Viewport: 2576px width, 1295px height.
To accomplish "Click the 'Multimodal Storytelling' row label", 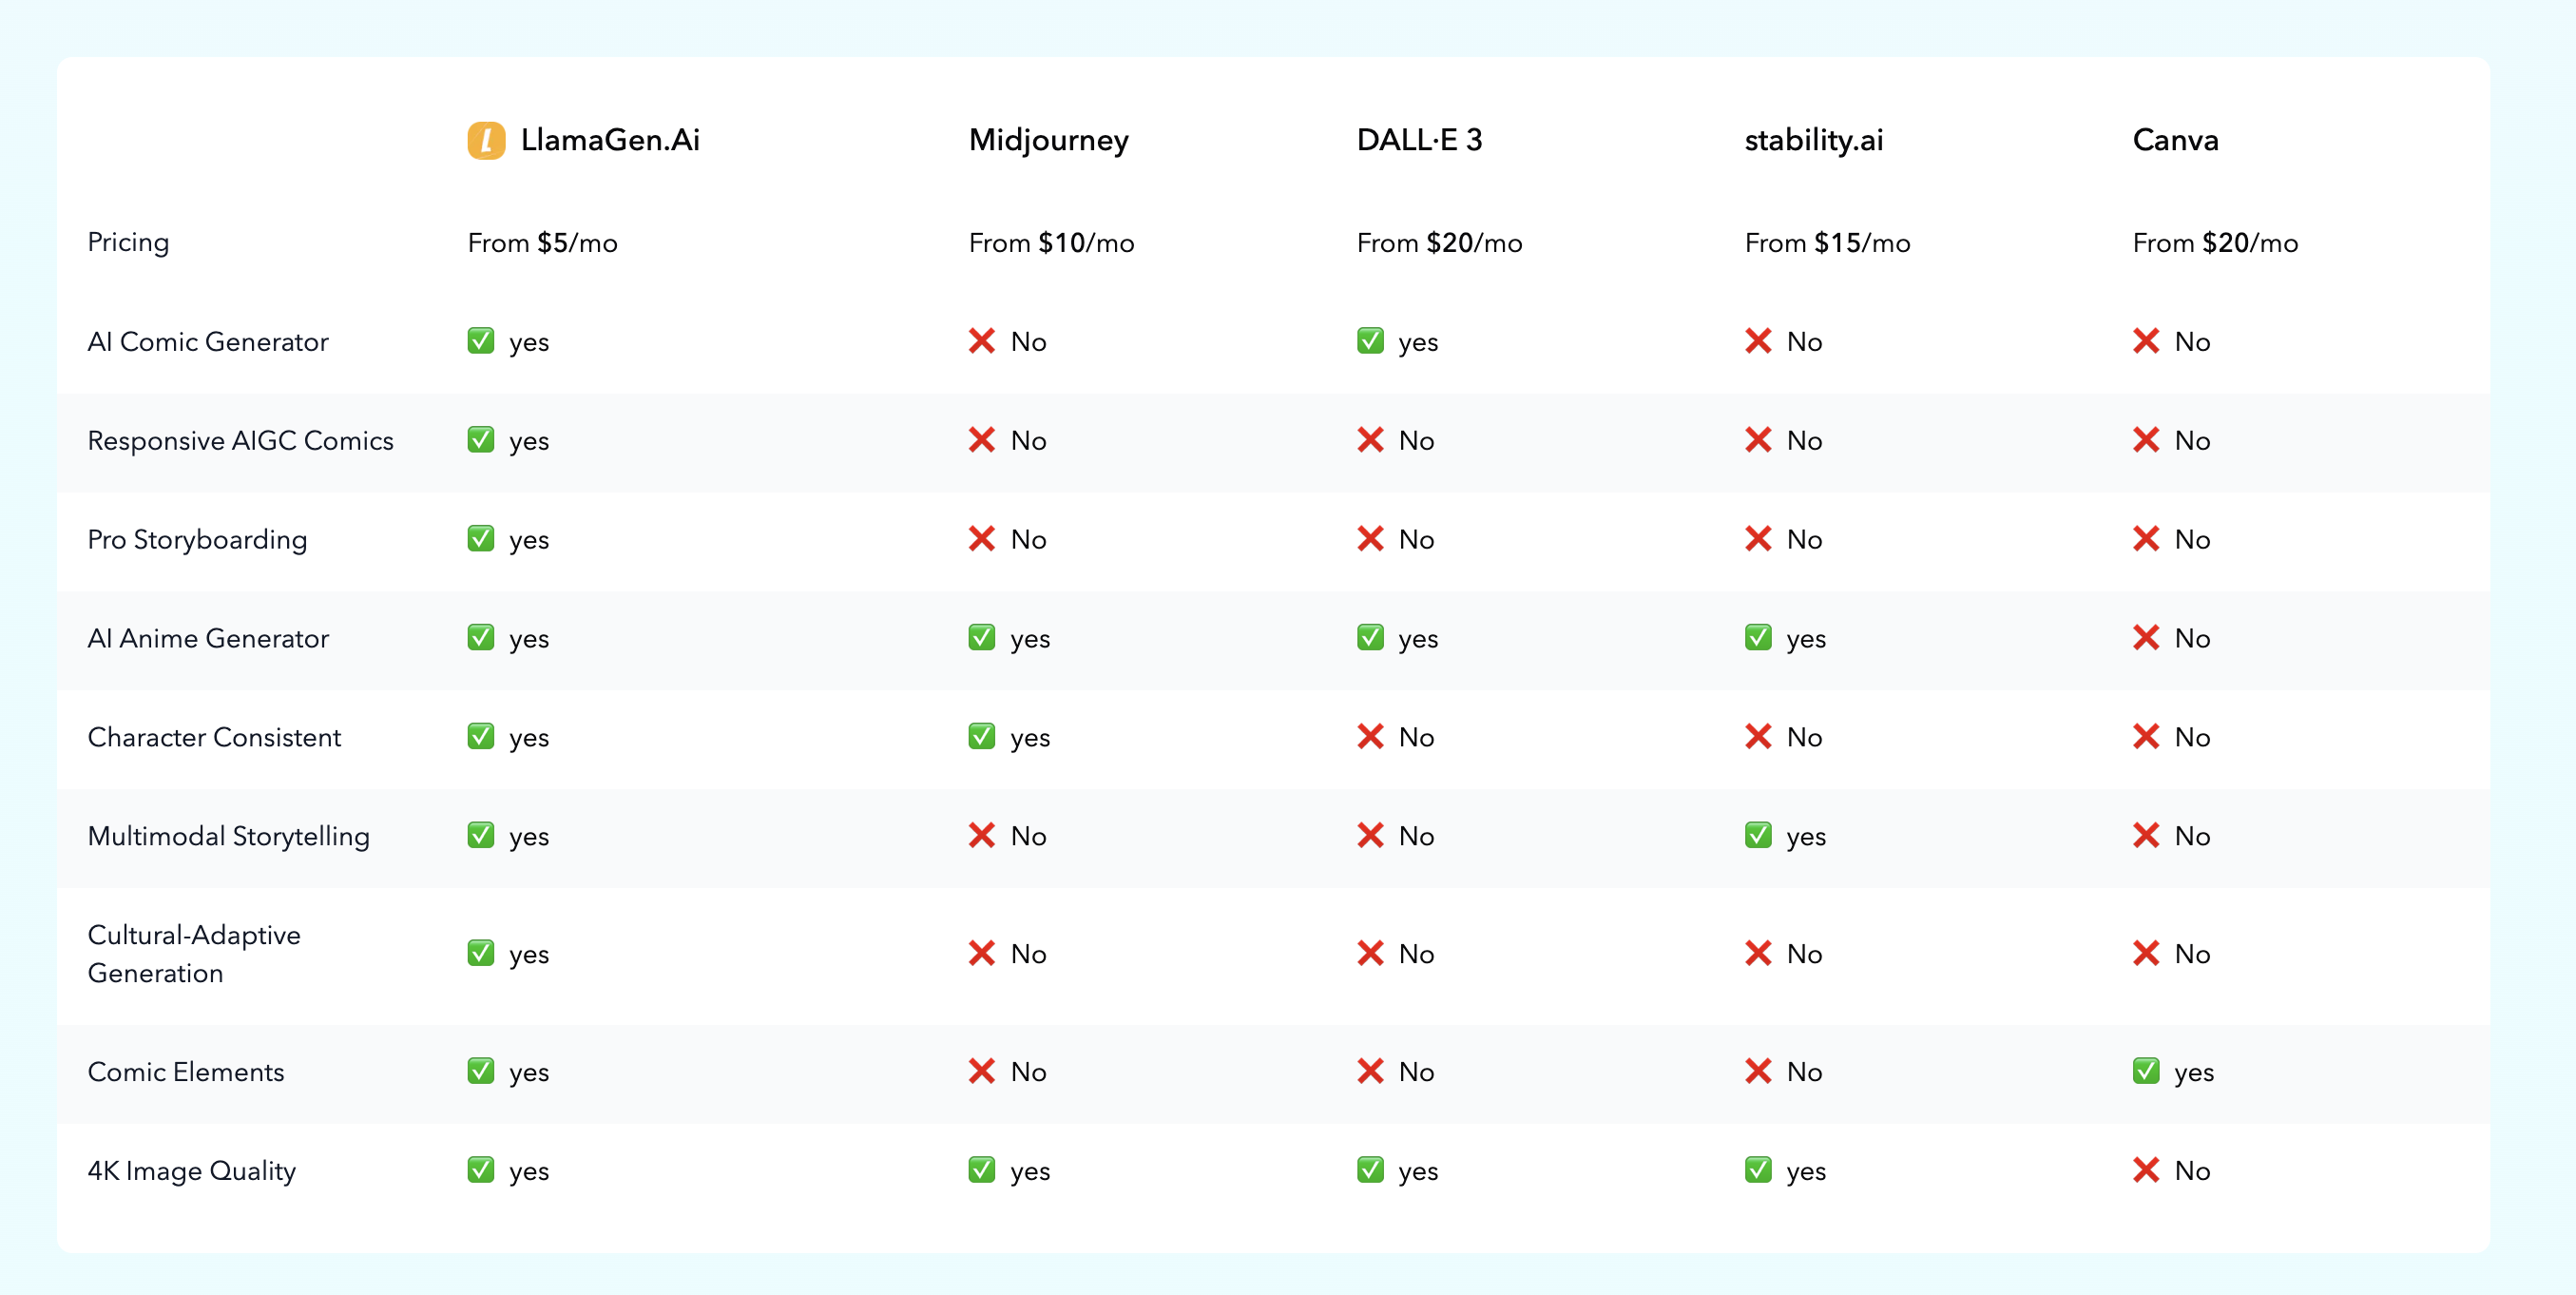I will pyautogui.click(x=228, y=836).
